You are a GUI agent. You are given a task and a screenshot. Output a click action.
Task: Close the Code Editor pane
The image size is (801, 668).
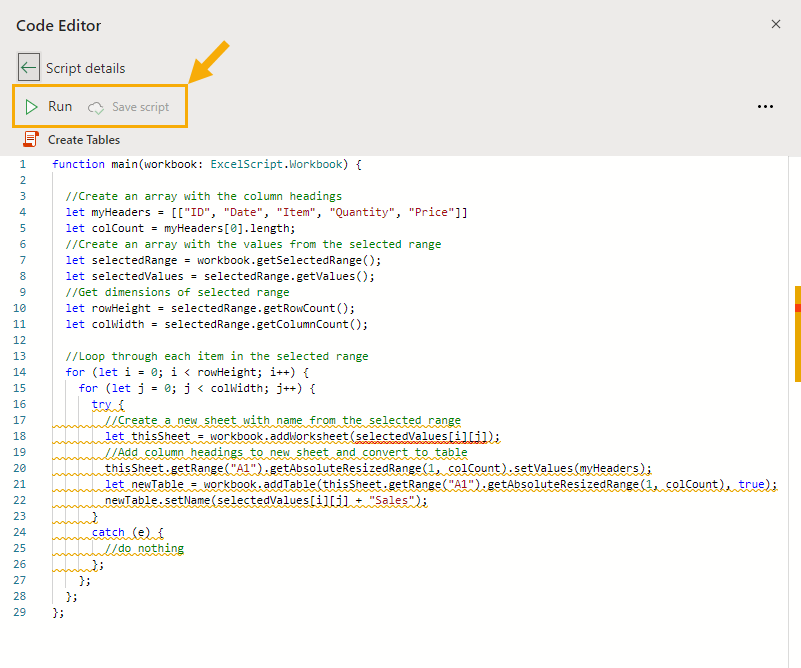pos(776,24)
